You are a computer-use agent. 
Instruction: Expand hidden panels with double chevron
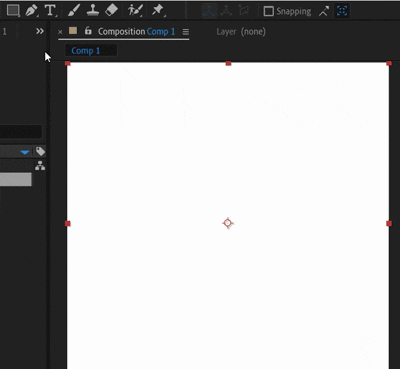click(40, 31)
